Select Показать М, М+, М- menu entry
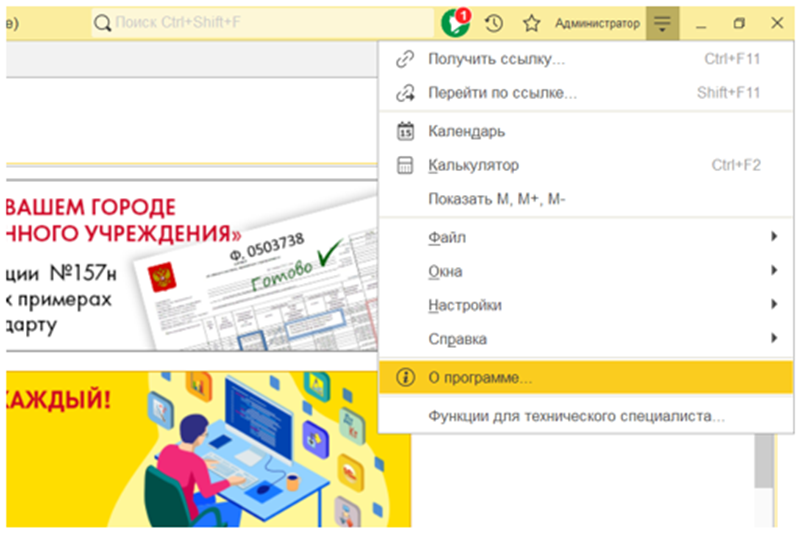Image resolution: width=801 pixels, height=543 pixels. click(496, 199)
